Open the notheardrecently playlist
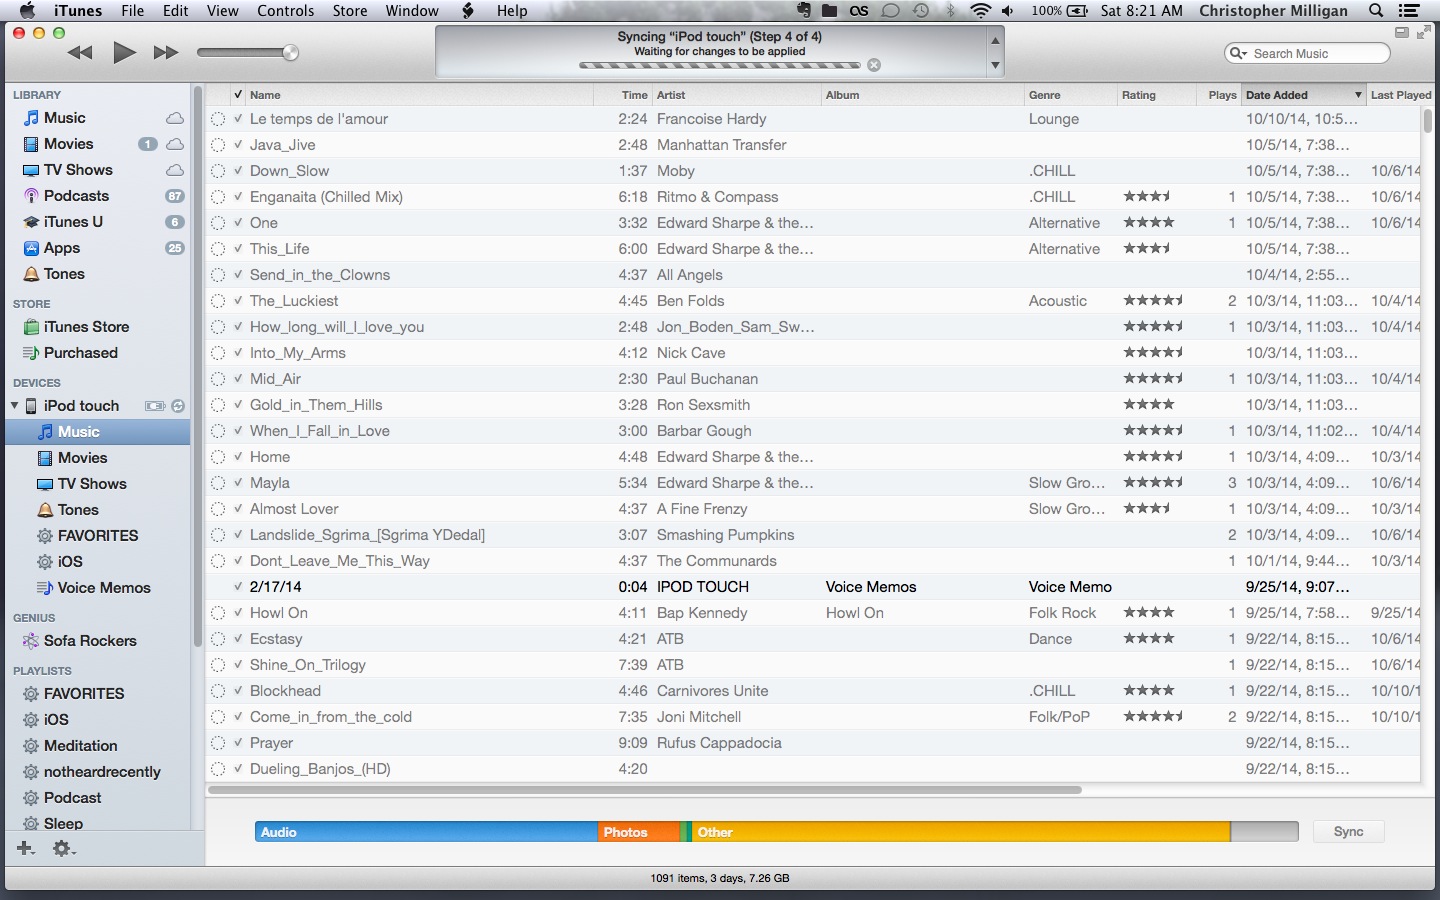The width and height of the screenshot is (1440, 900). point(102,772)
